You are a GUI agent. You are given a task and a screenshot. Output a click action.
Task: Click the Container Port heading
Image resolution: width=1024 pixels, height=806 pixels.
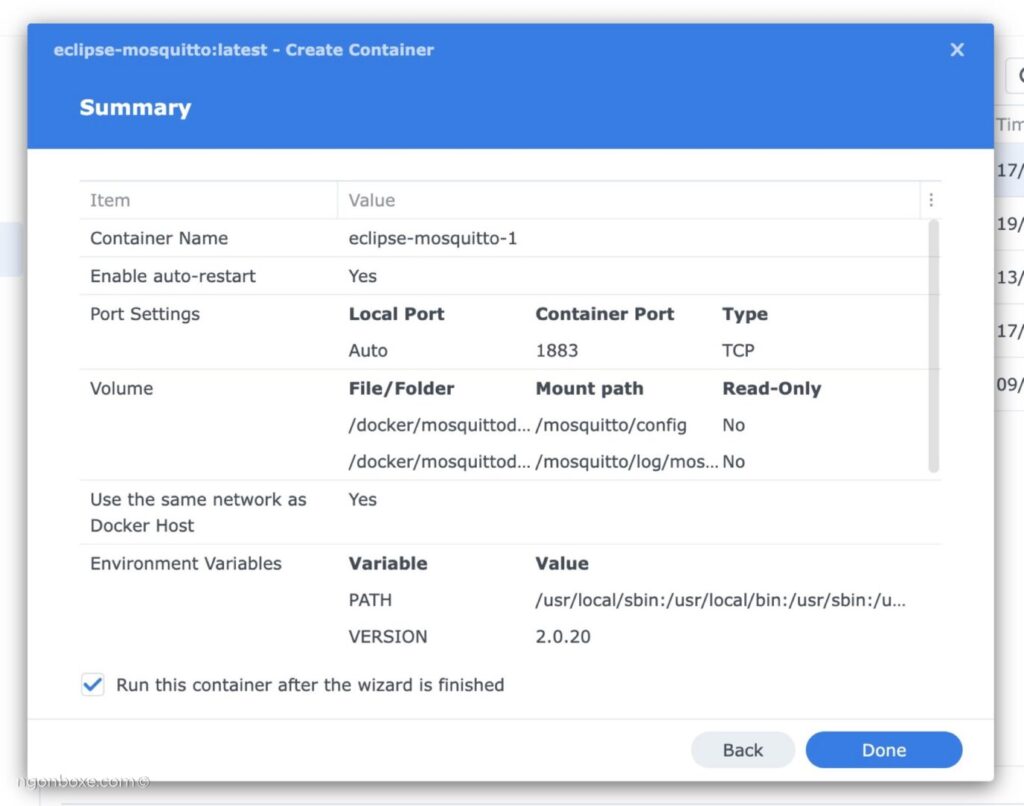[605, 314]
